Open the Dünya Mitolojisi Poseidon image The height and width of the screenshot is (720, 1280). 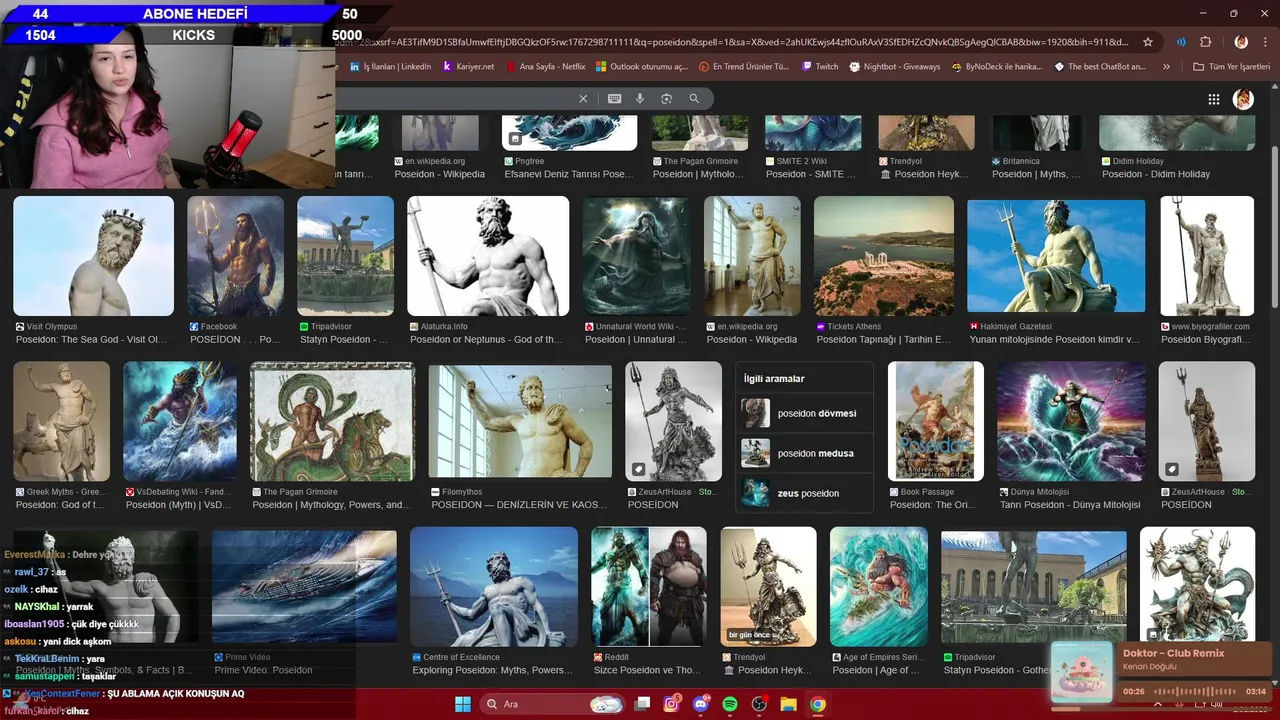(1071, 421)
